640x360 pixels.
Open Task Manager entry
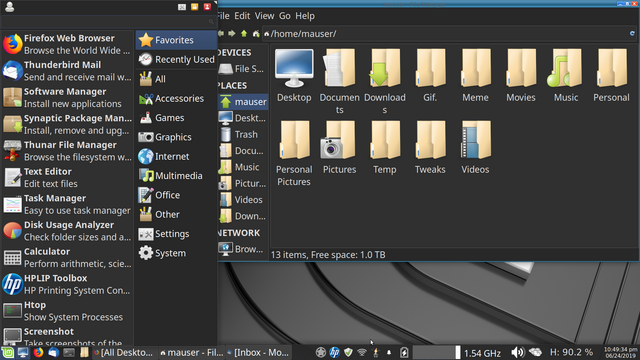[x=67, y=204]
